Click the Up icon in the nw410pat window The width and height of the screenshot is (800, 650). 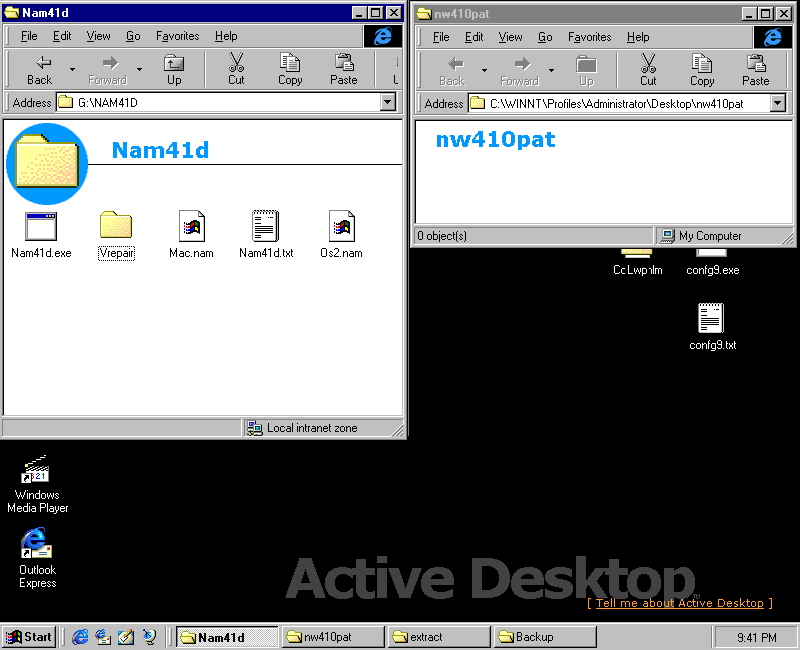tap(586, 71)
